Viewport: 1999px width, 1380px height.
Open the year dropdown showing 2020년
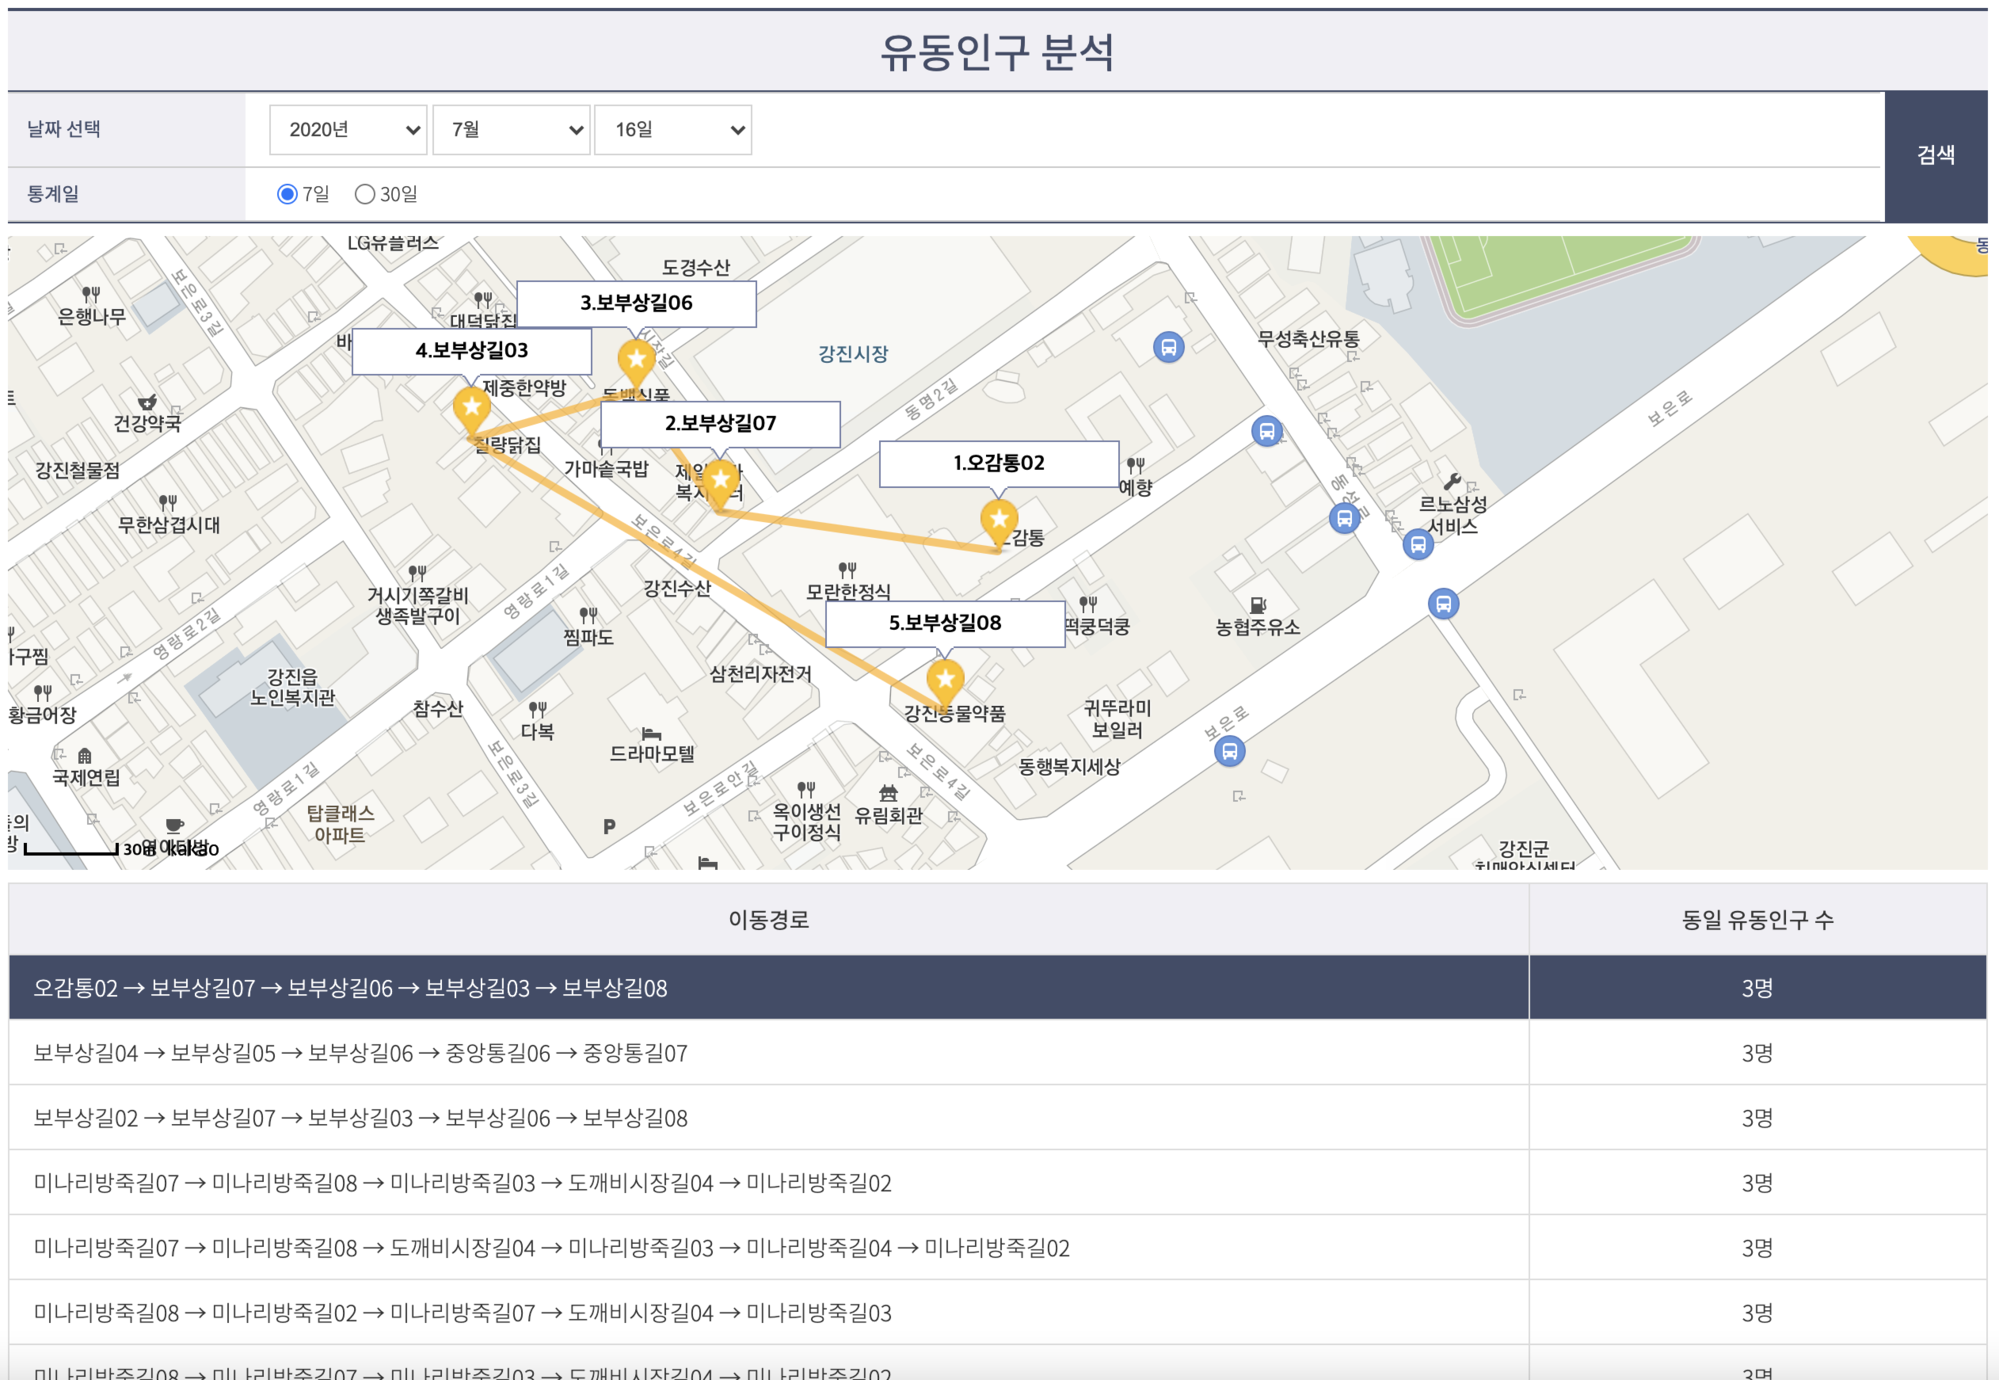[x=348, y=130]
